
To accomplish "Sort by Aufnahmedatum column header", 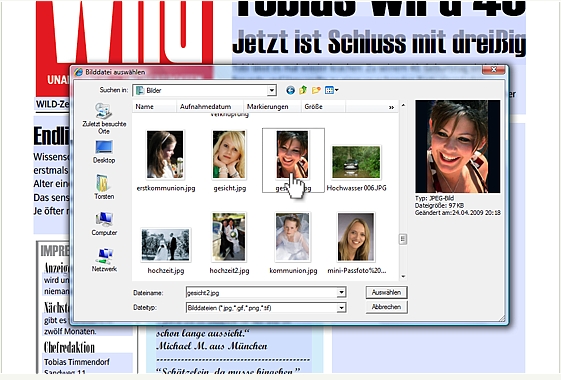I will pyautogui.click(x=210, y=107).
